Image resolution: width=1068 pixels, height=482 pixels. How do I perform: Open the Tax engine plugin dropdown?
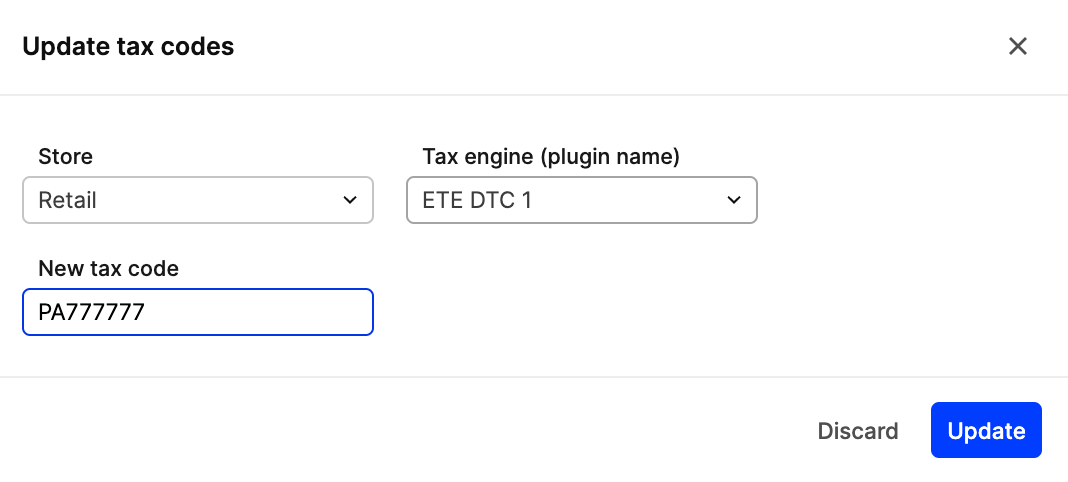click(x=581, y=200)
